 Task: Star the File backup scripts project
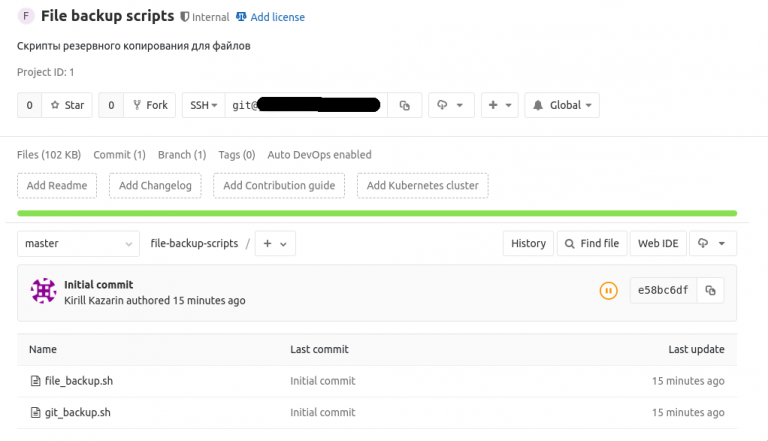67,105
